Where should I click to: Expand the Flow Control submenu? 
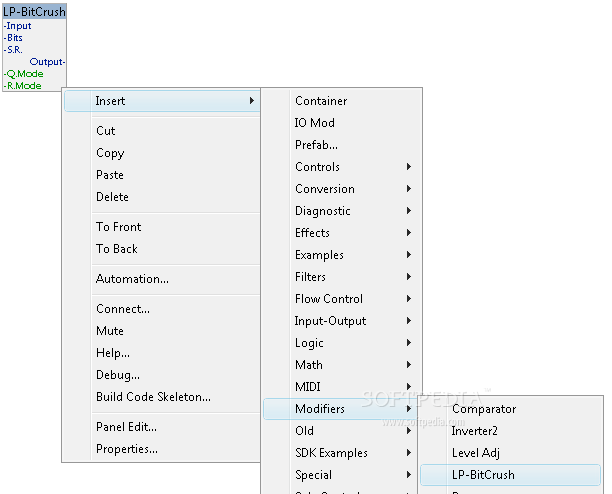342,299
